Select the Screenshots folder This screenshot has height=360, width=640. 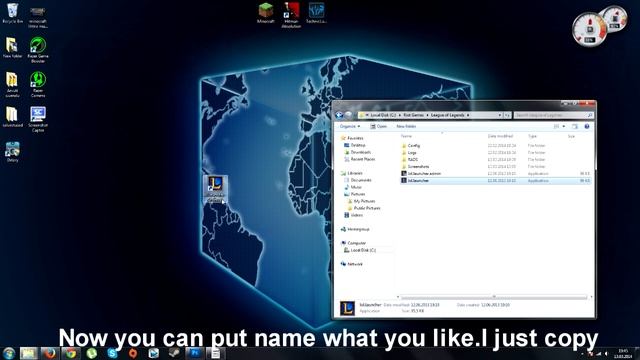point(418,167)
